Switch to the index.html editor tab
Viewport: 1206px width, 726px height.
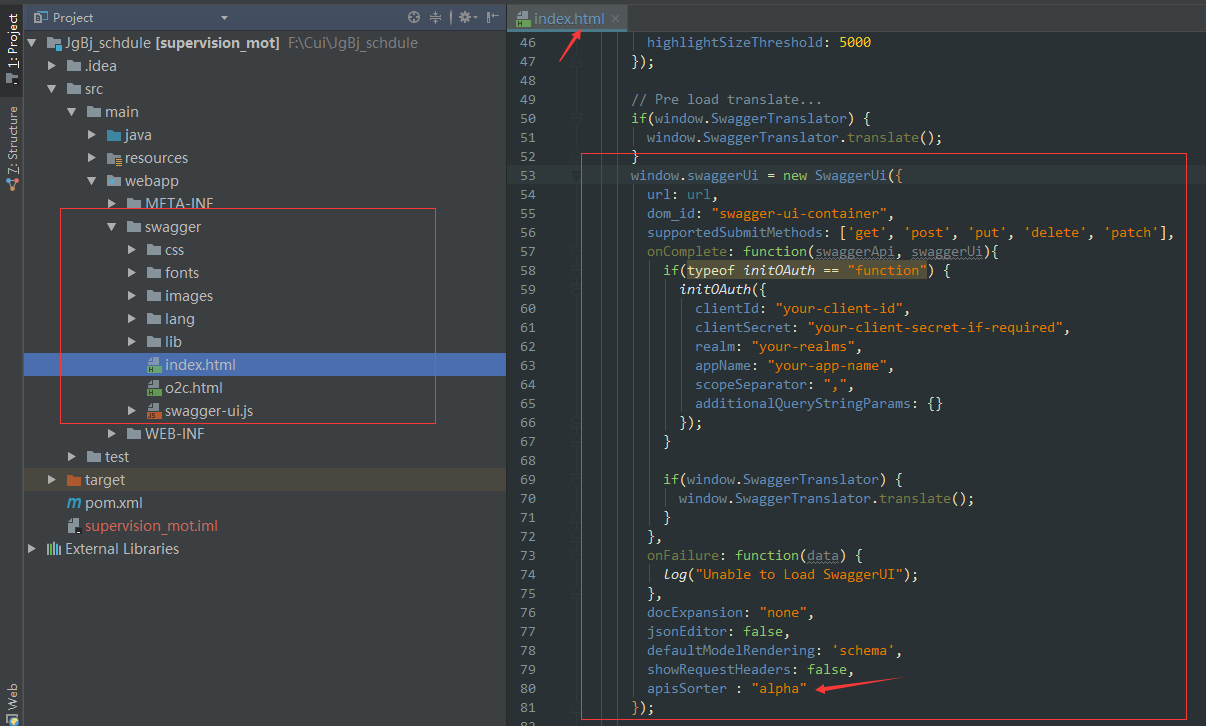tap(568, 18)
